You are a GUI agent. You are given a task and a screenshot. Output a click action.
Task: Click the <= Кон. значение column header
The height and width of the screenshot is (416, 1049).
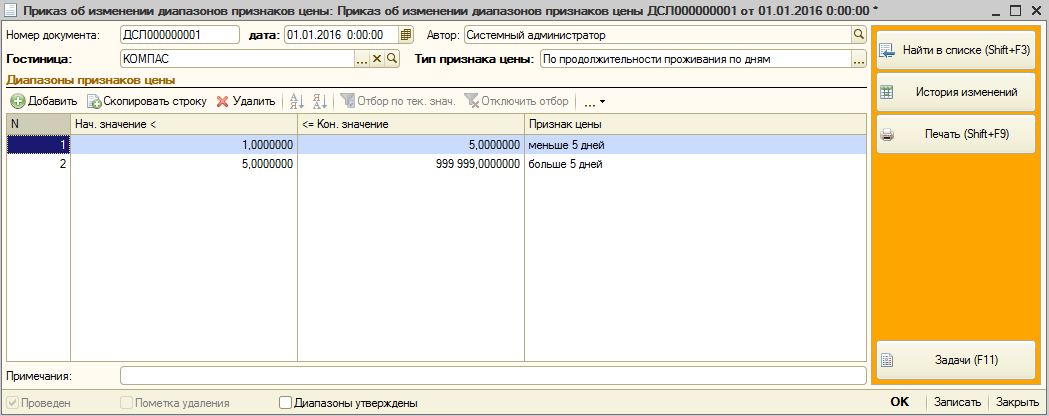coord(411,124)
